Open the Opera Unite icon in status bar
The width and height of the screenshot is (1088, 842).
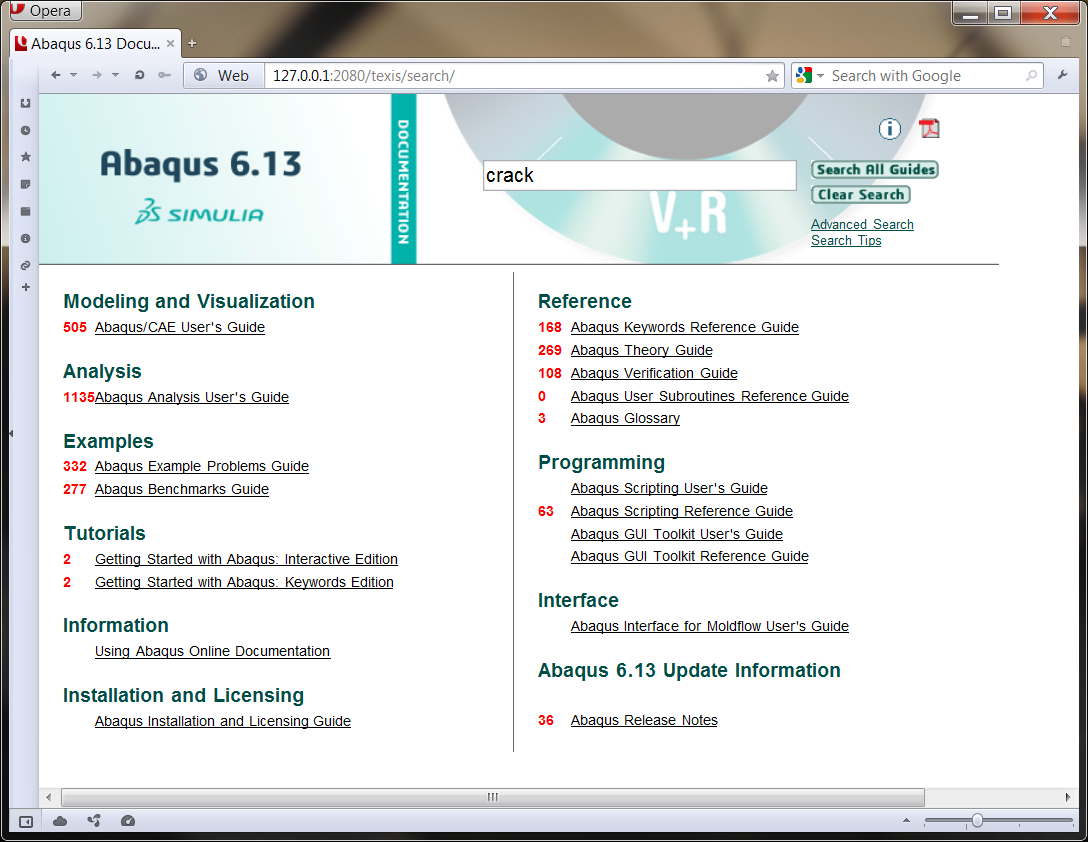click(x=94, y=821)
